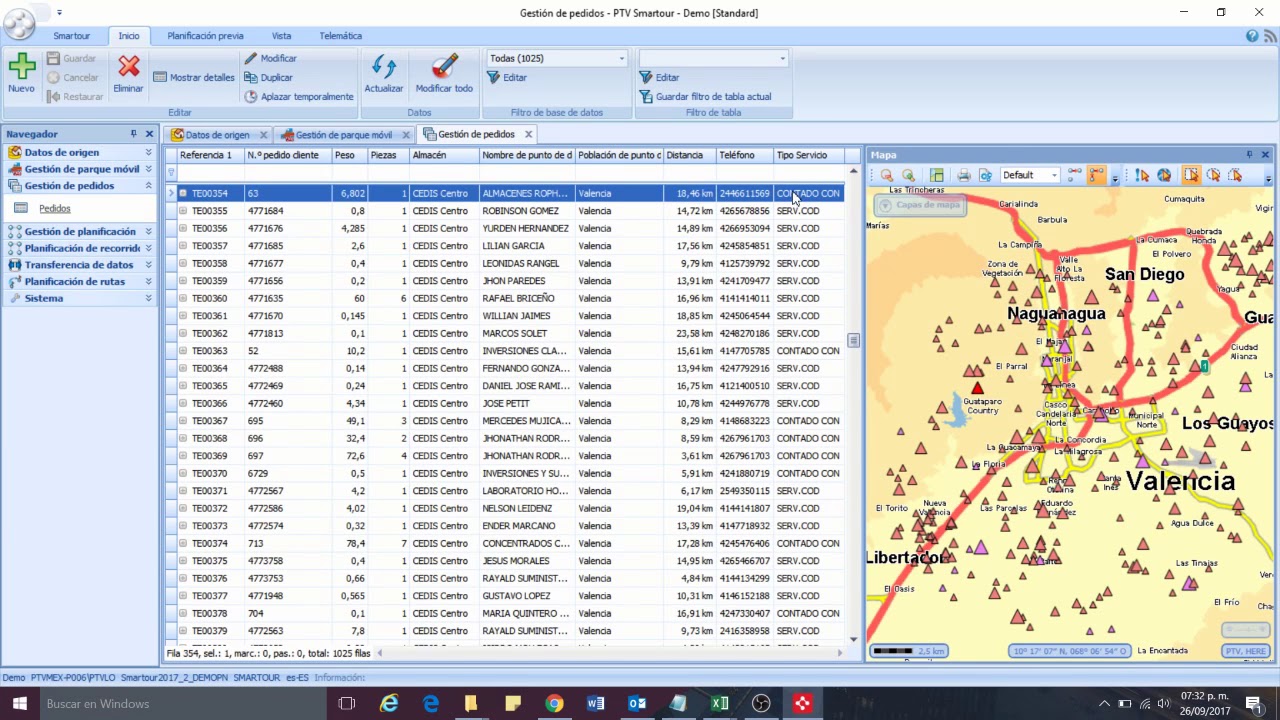This screenshot has width=1280, height=720.
Task: Toggle the rectangle selection map tool
Action: click(1191, 175)
